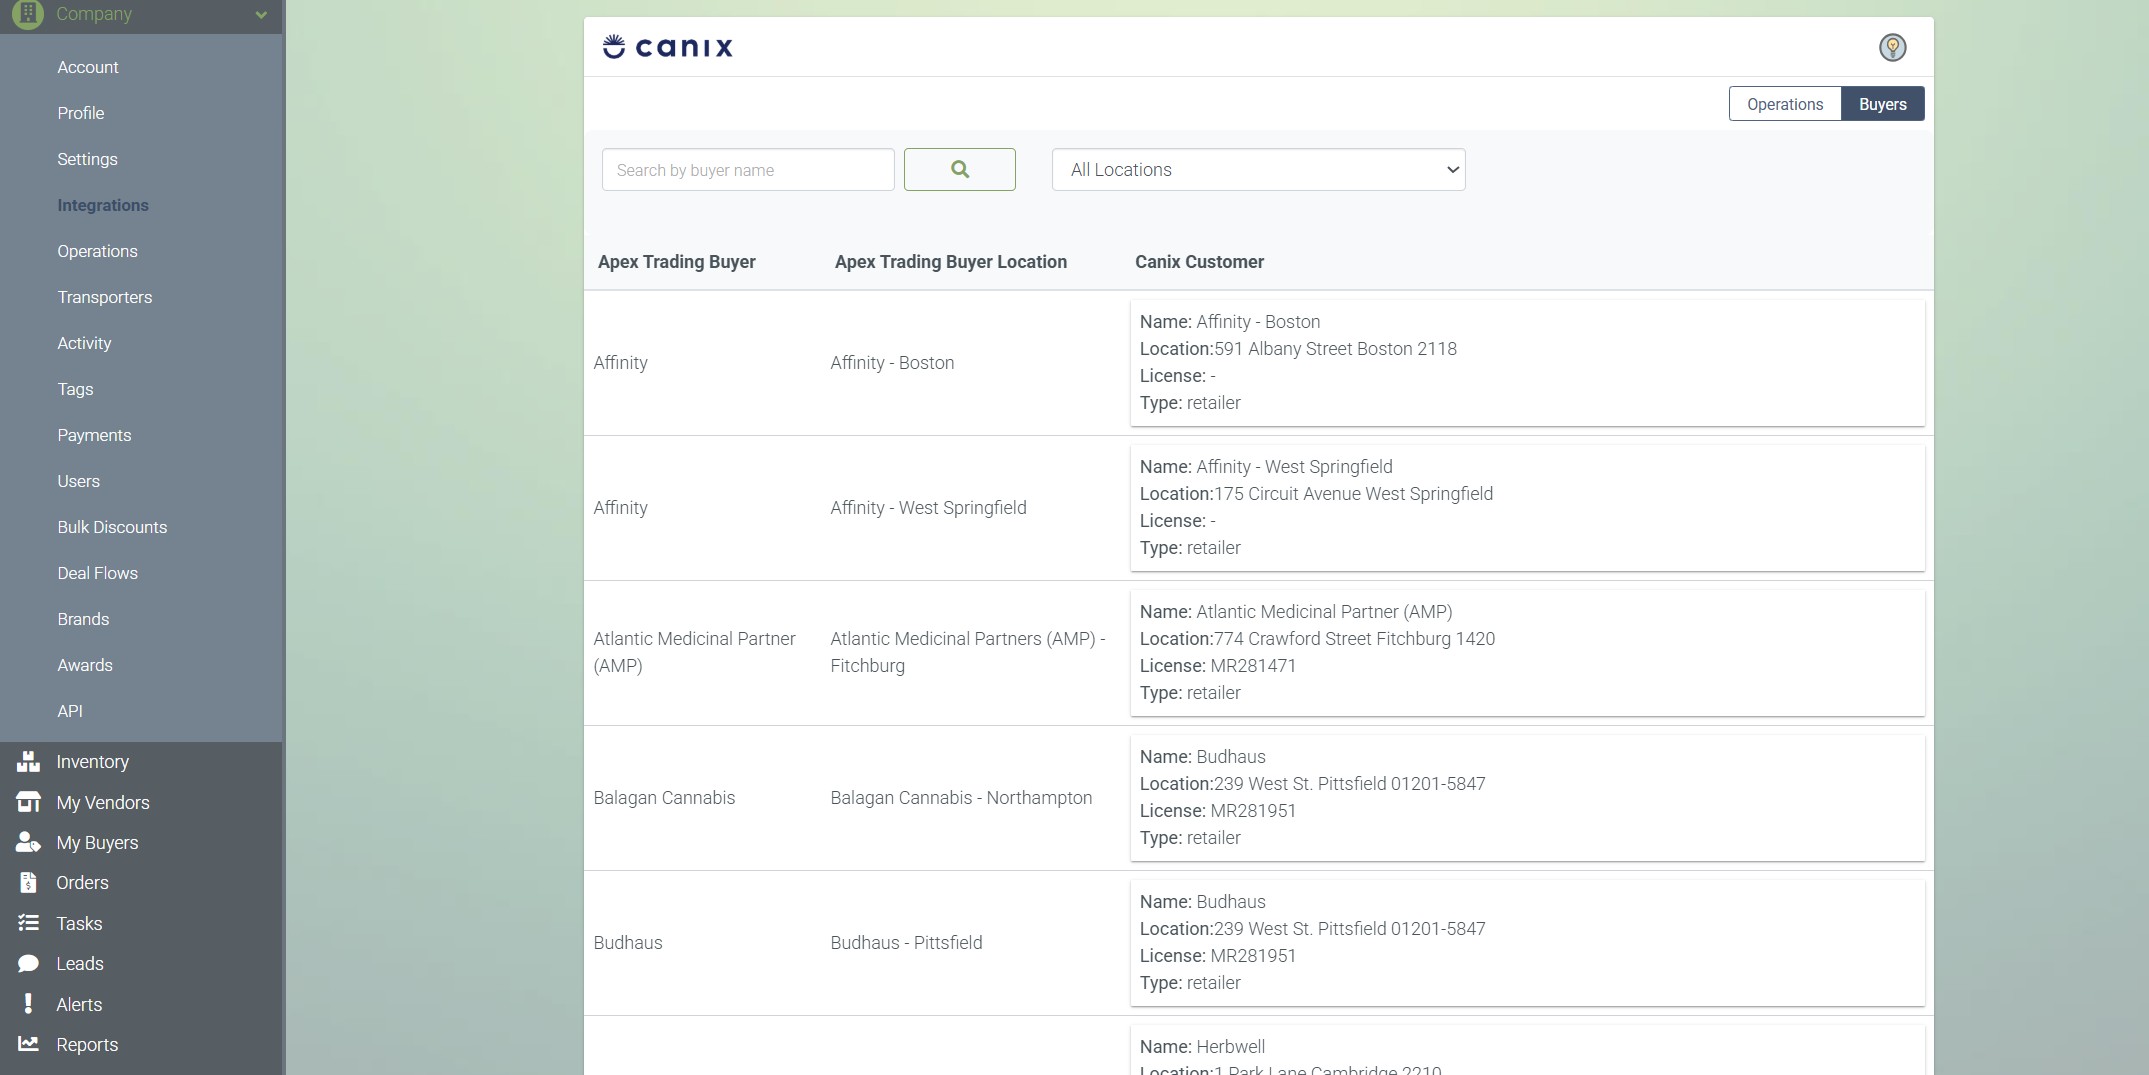Select the Buyers view toggle
The height and width of the screenshot is (1075, 2149).
[x=1882, y=104]
